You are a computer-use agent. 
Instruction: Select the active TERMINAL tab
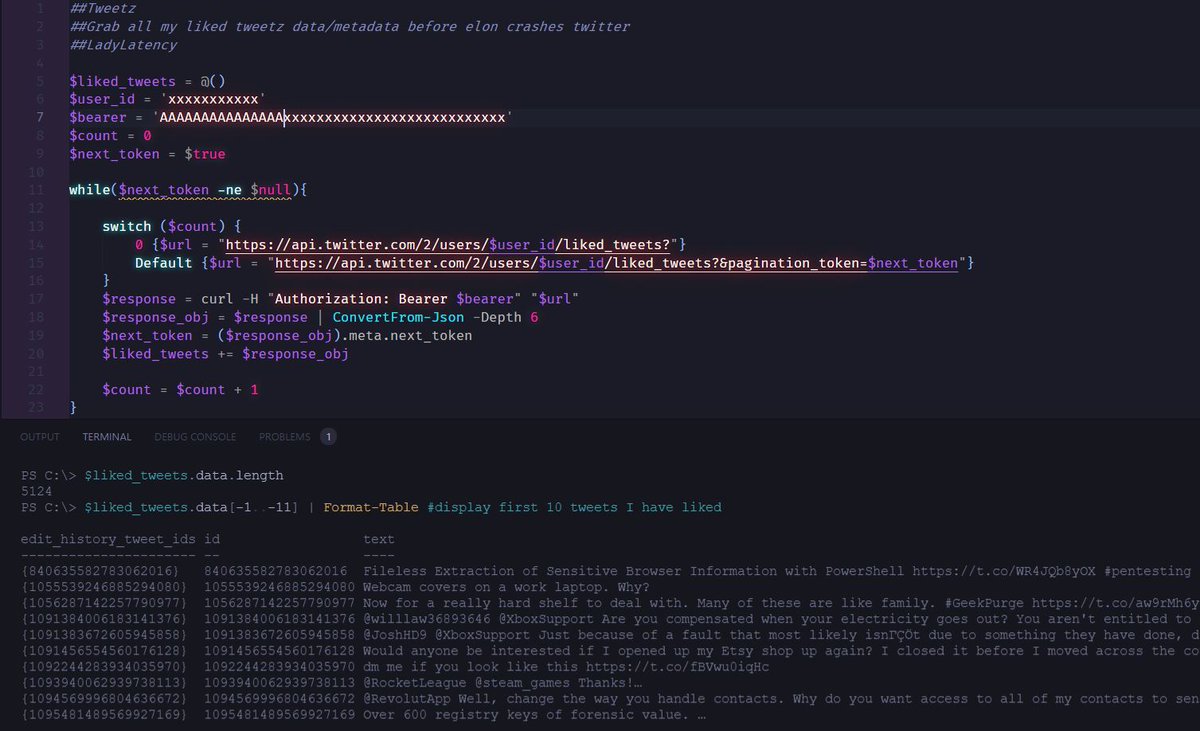pos(106,436)
